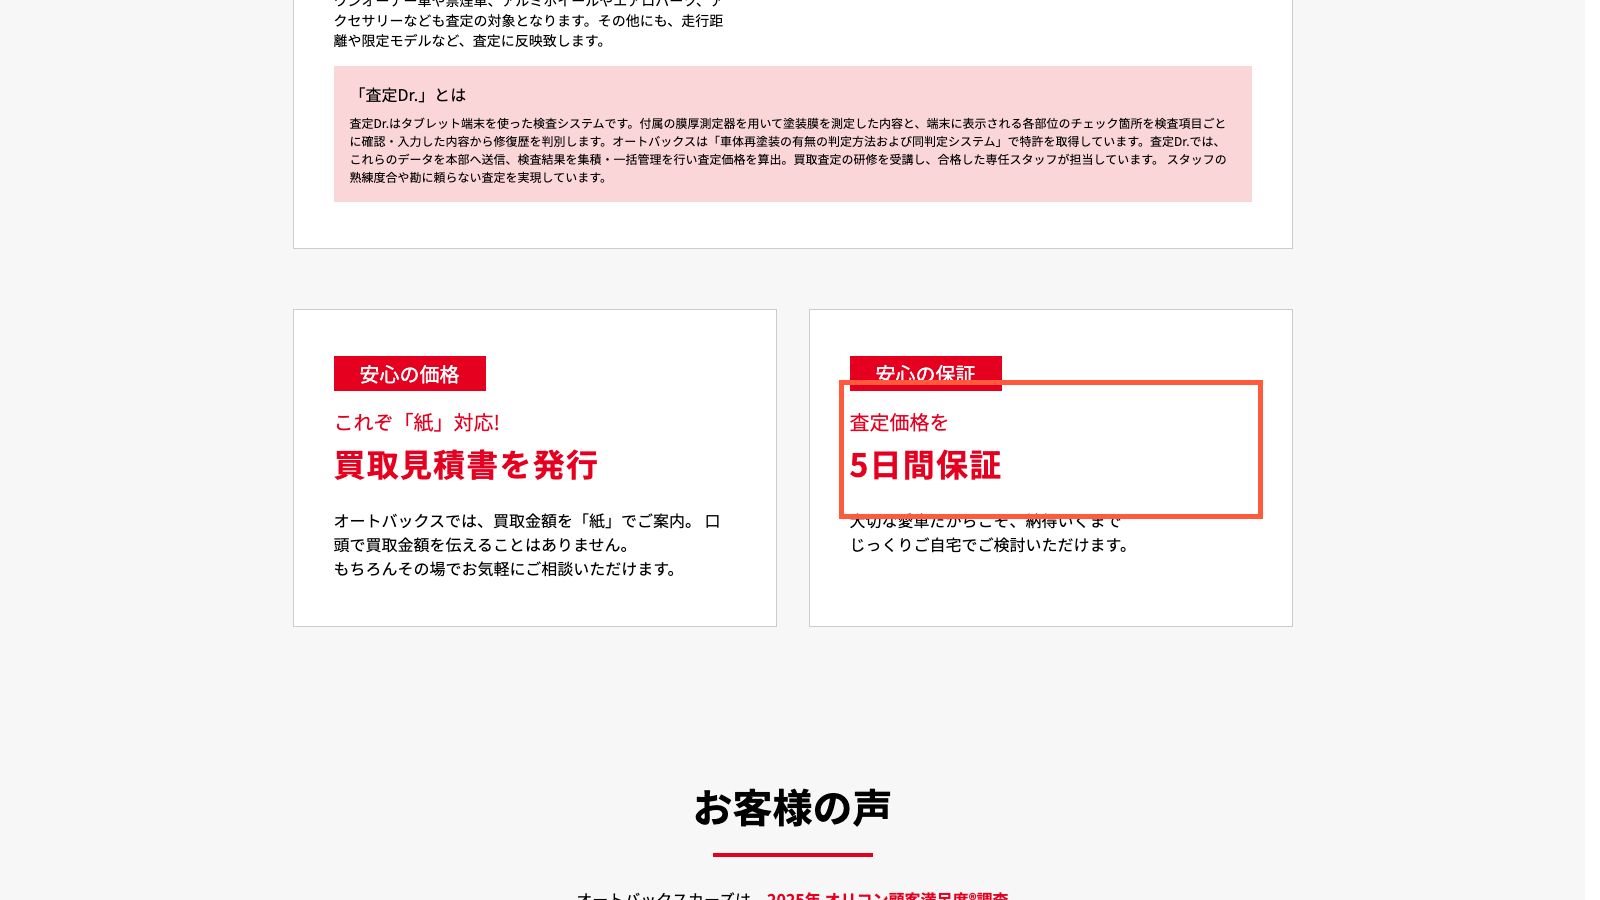Click the 安心の保証 red label
Image resolution: width=1600 pixels, height=900 pixels.
click(x=926, y=373)
